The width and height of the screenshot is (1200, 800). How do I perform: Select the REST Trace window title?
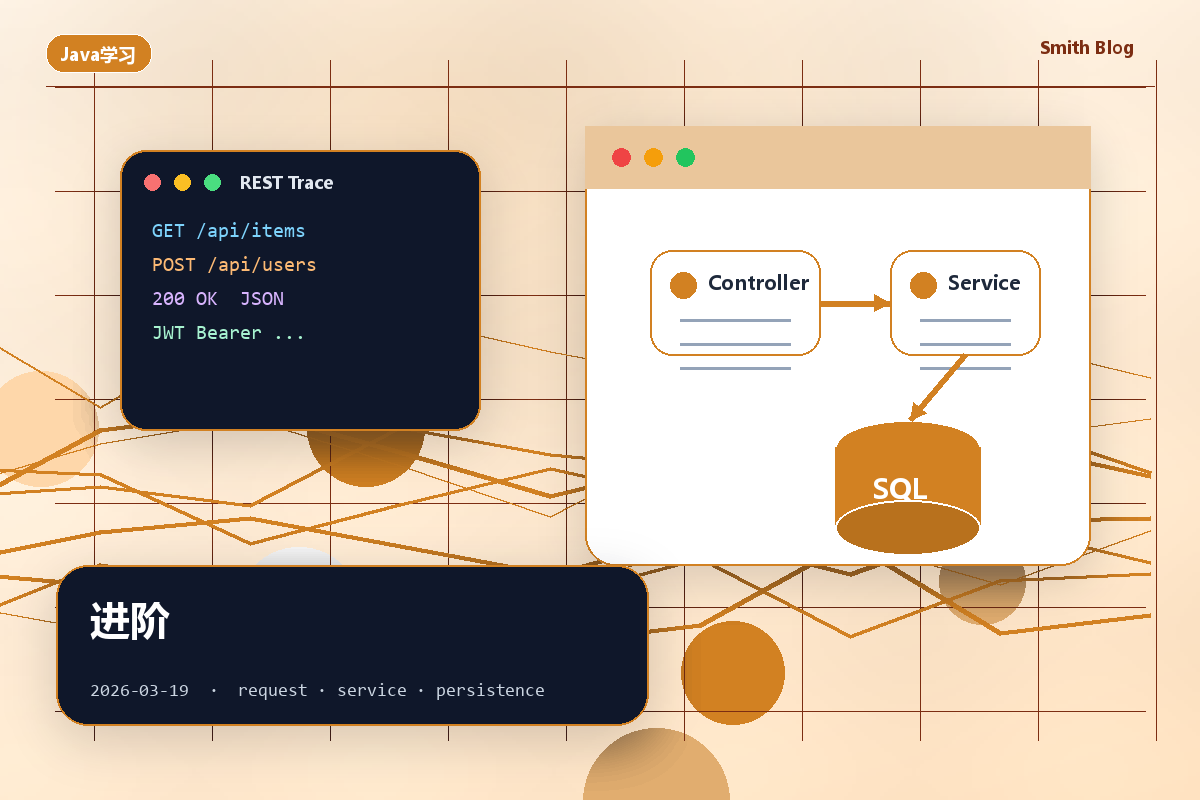(286, 183)
